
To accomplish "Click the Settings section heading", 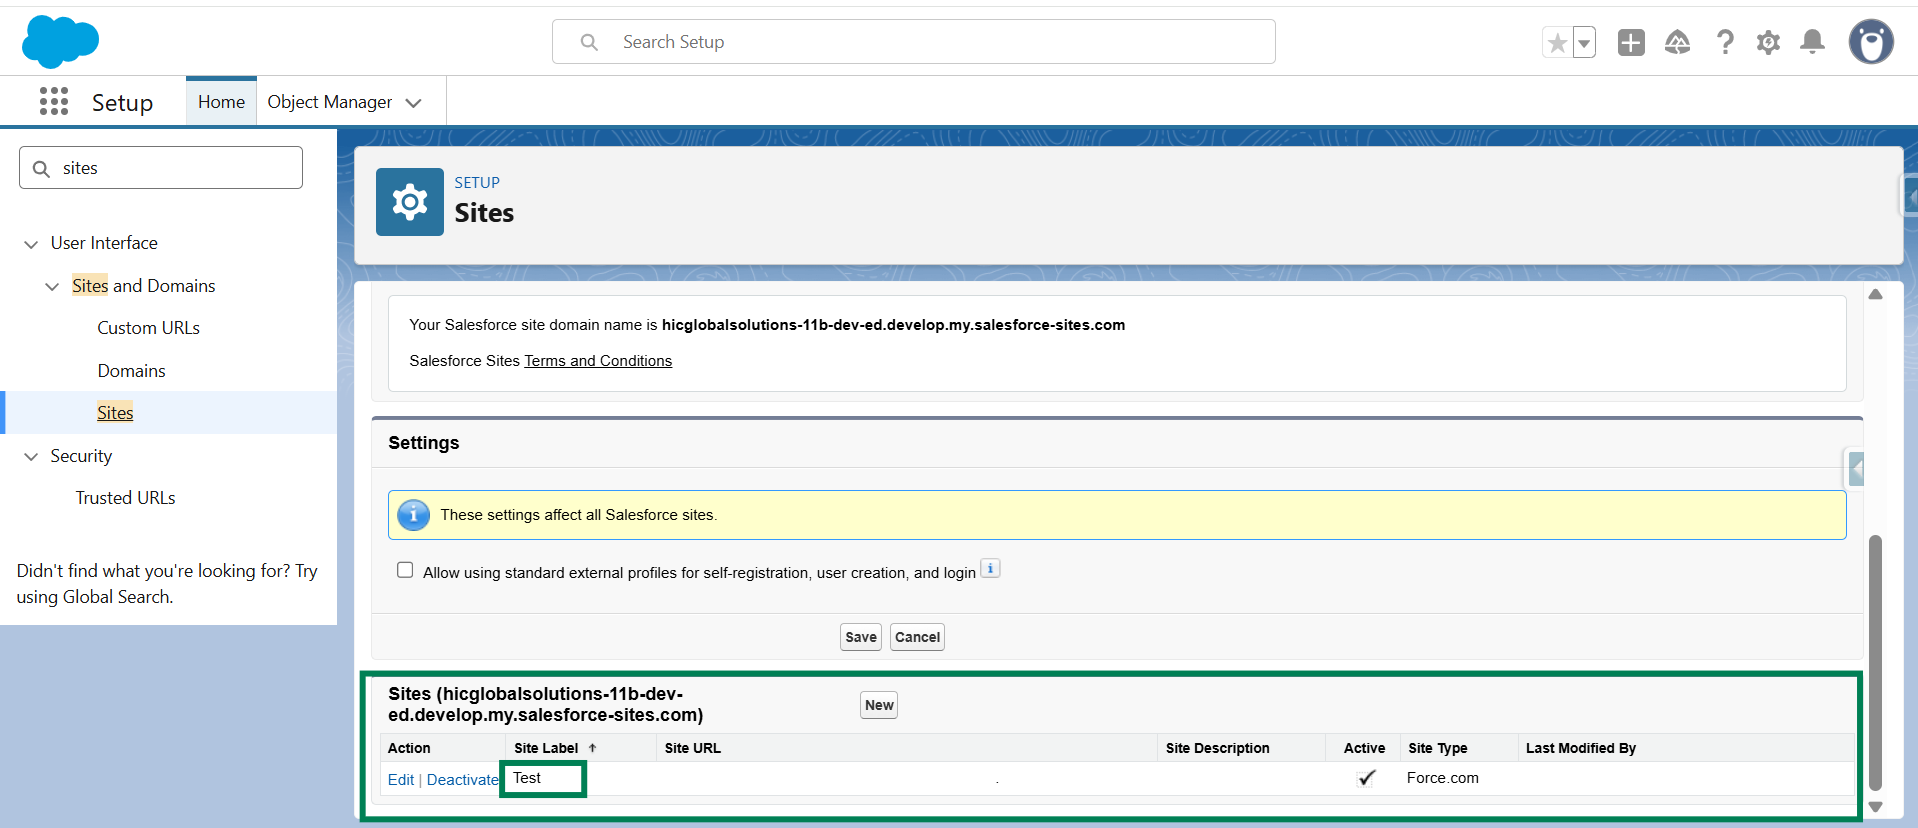I will (x=424, y=443).
